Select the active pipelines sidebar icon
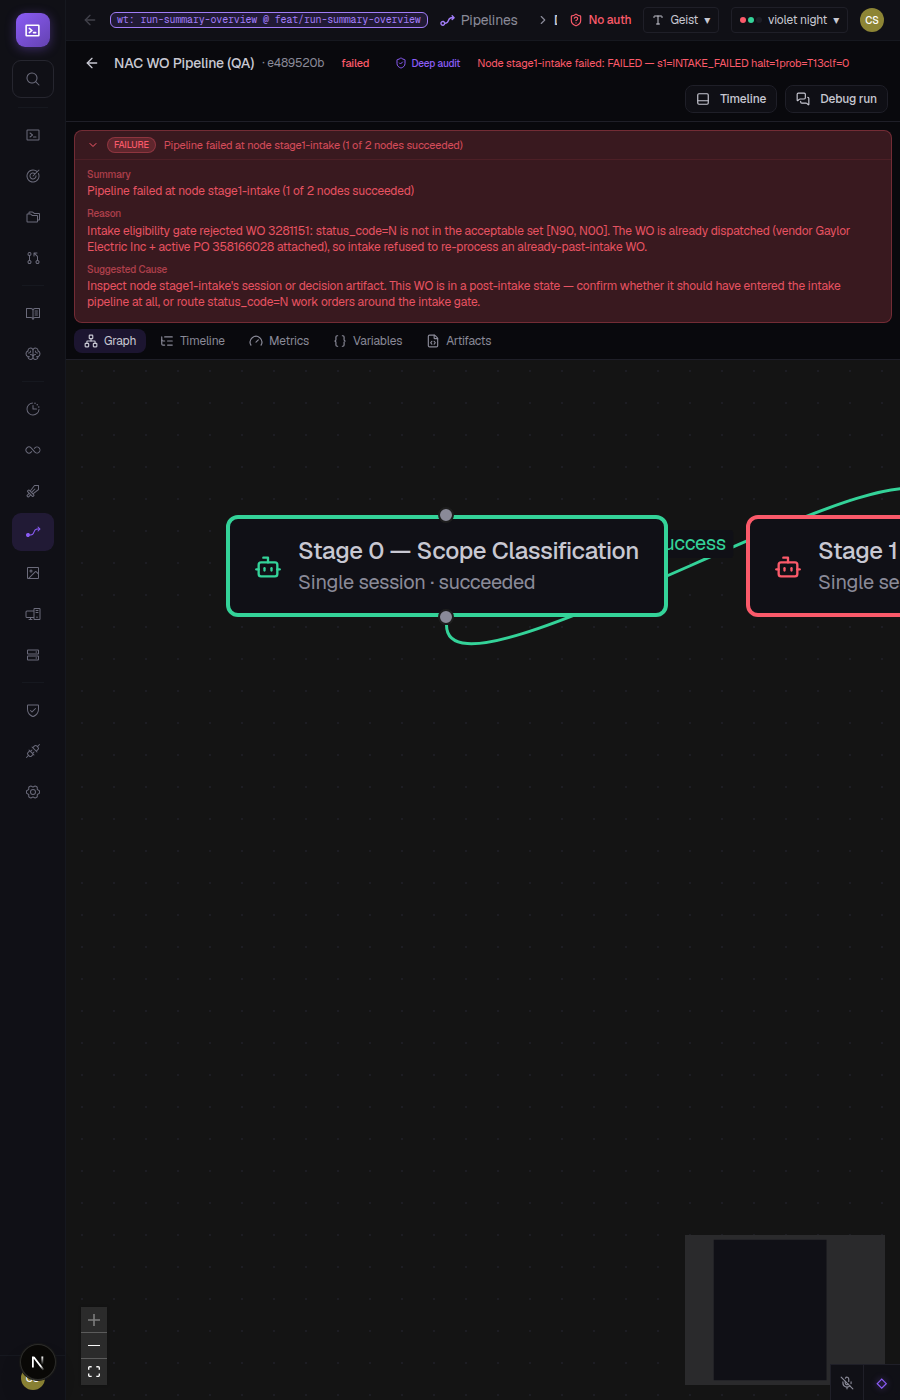This screenshot has height=1400, width=900. pyautogui.click(x=33, y=532)
